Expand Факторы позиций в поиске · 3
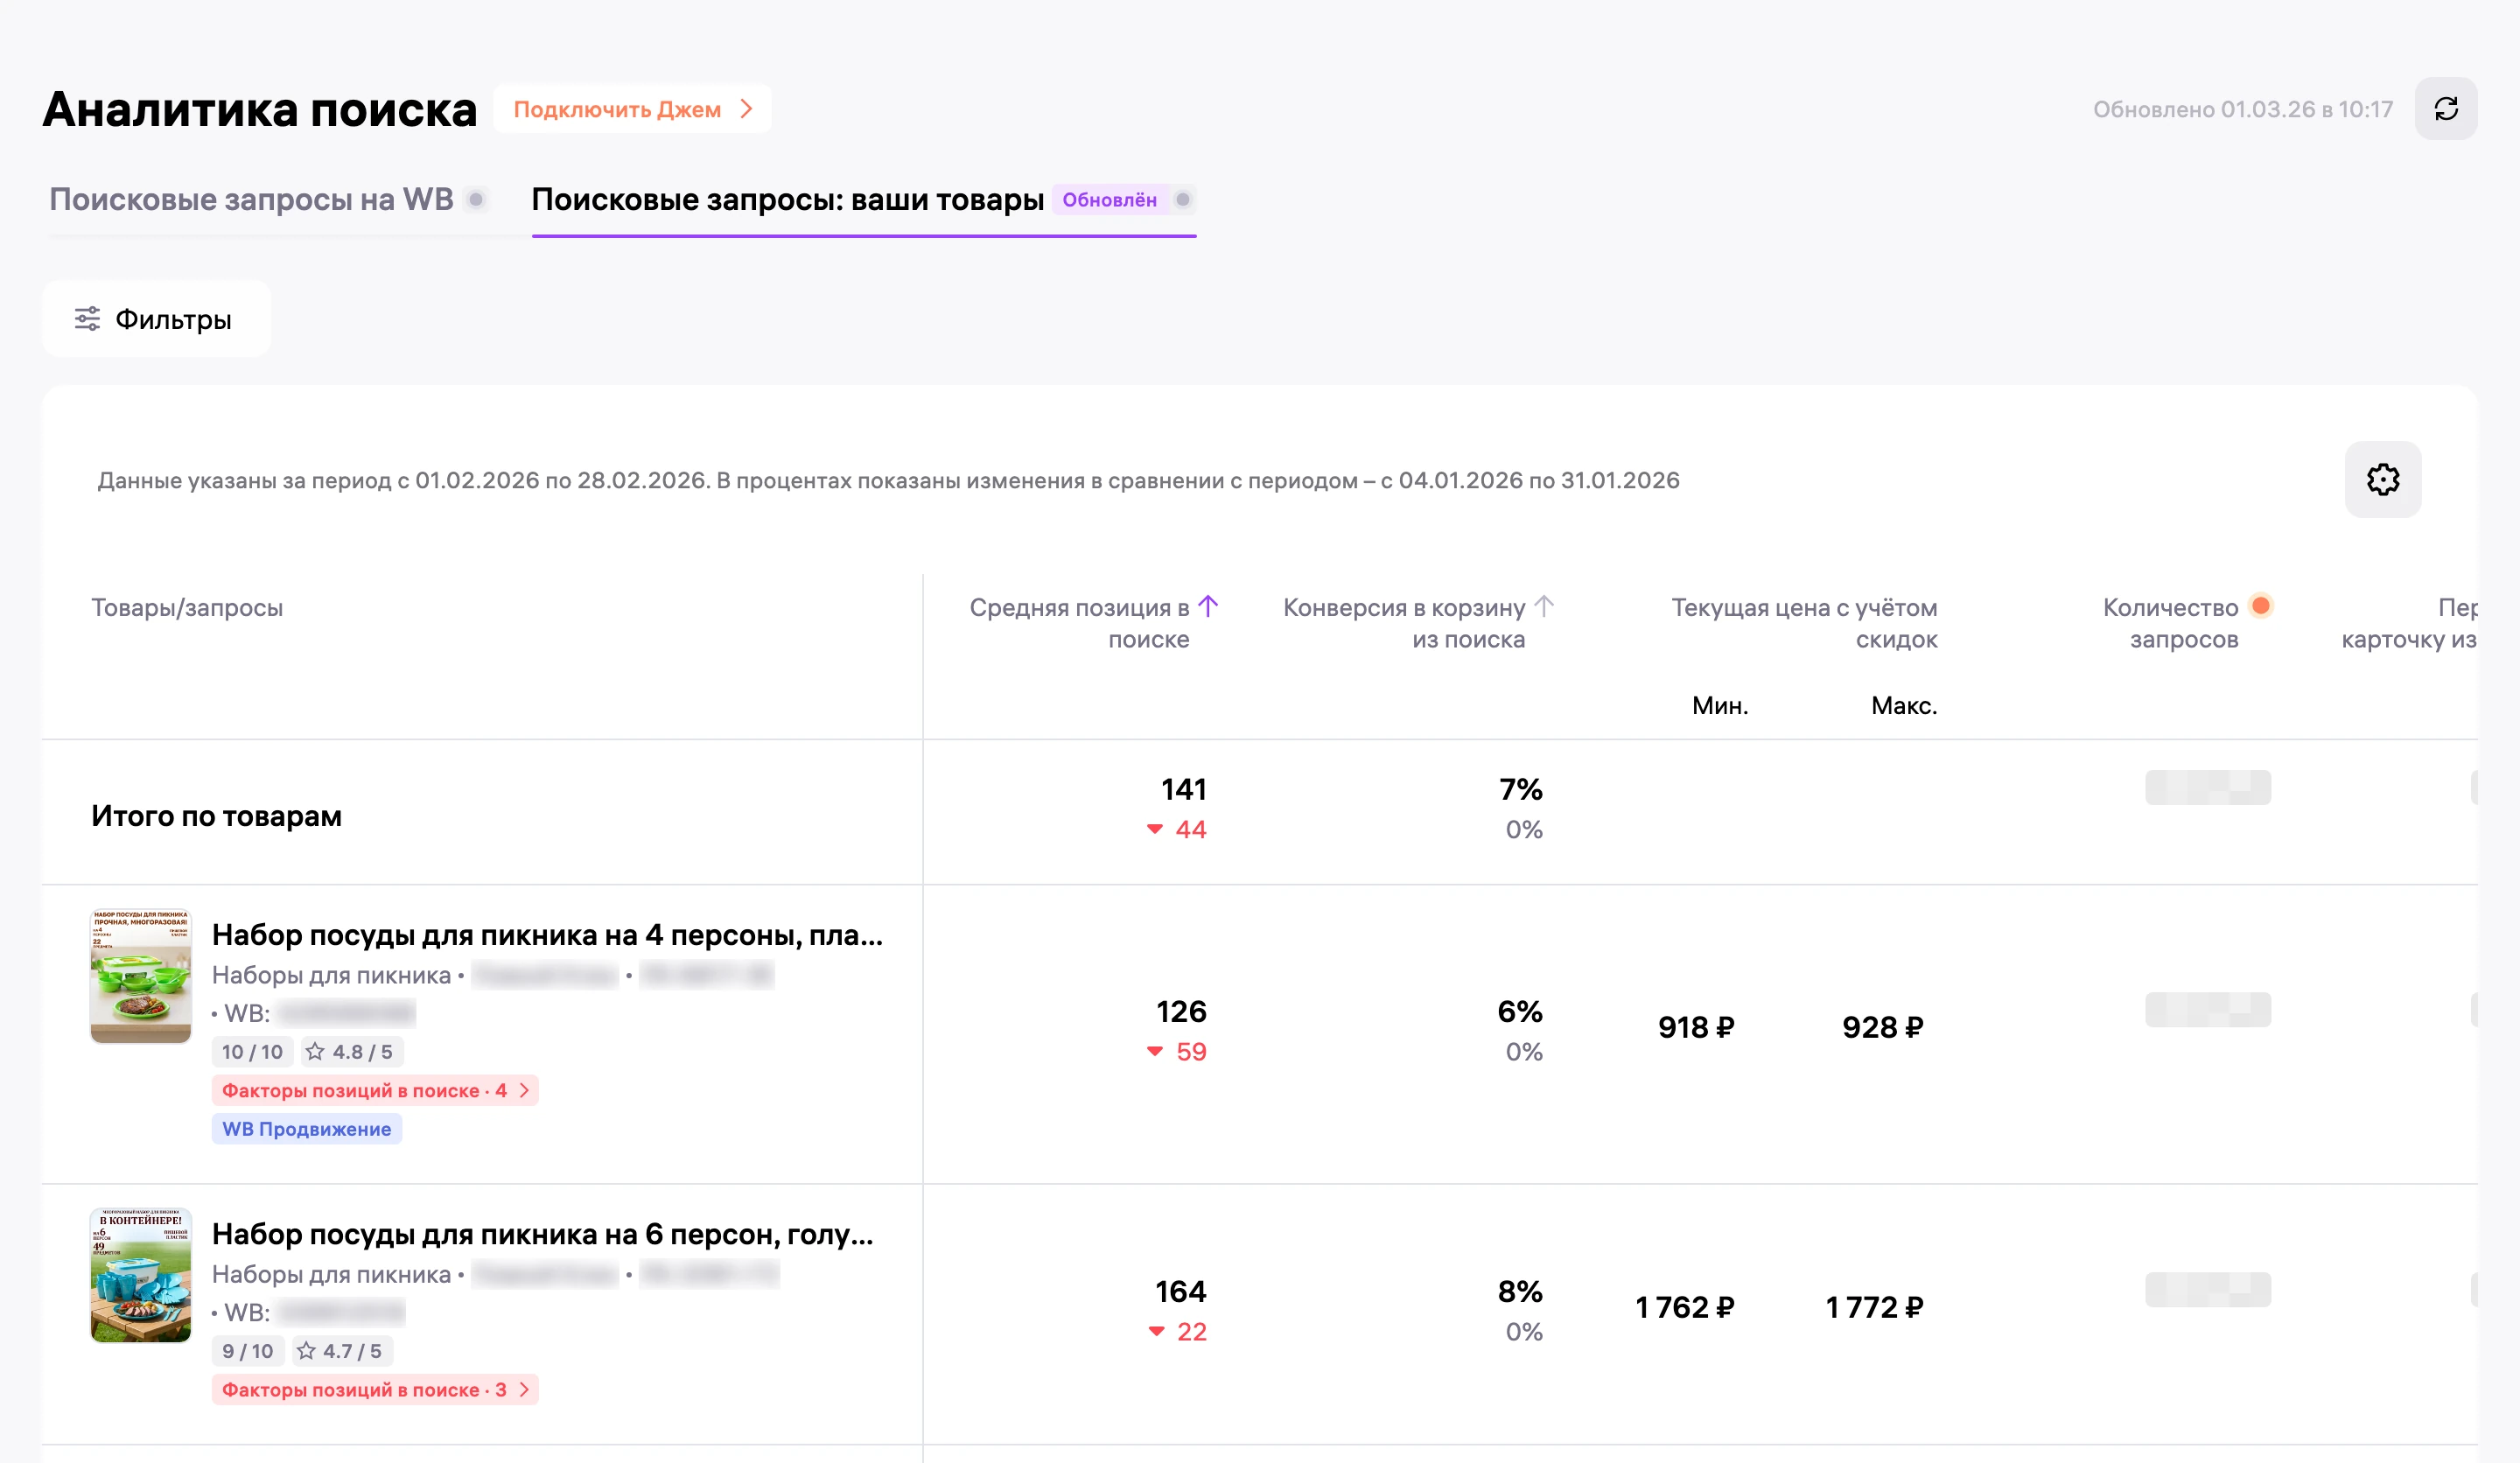 tap(375, 1389)
